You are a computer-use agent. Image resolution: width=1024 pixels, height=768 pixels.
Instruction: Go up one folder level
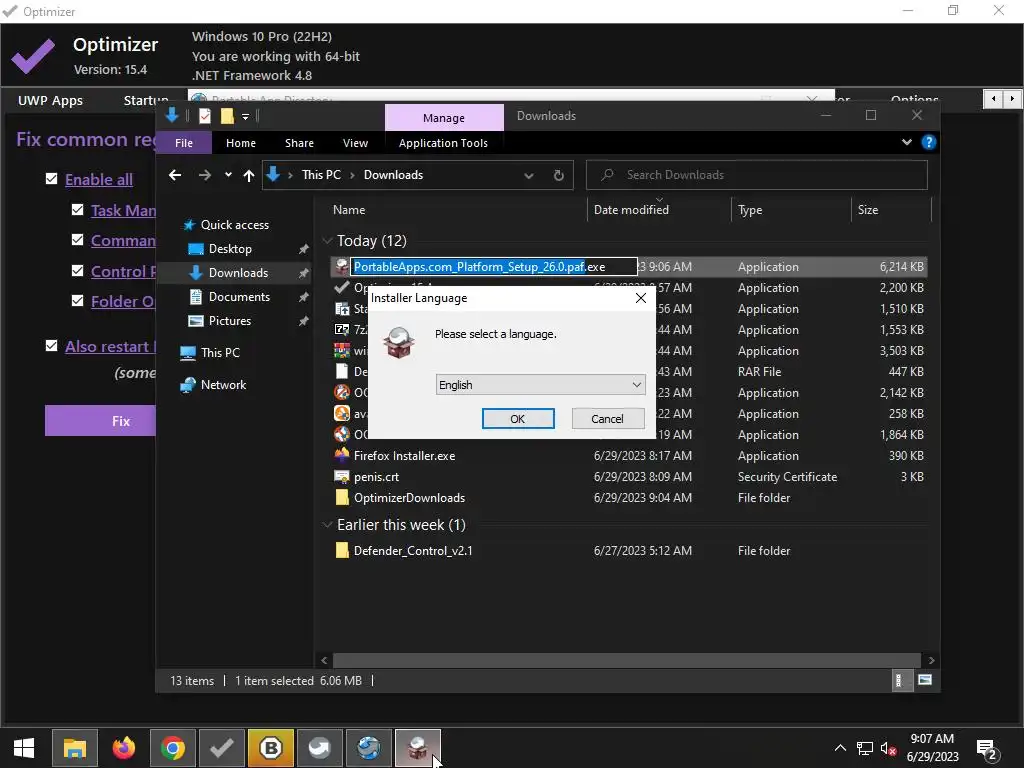tap(249, 175)
